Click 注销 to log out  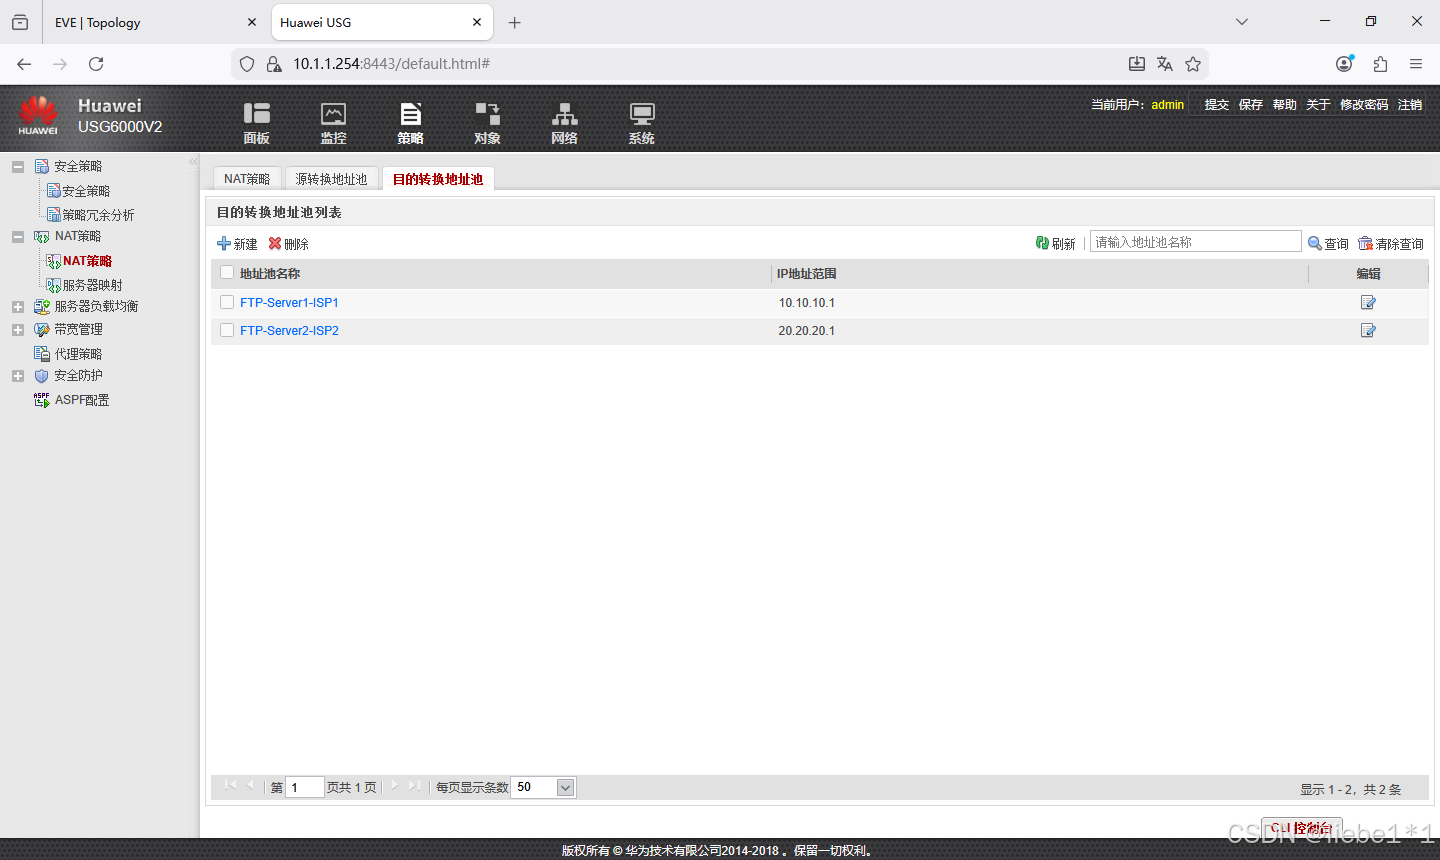point(1410,104)
